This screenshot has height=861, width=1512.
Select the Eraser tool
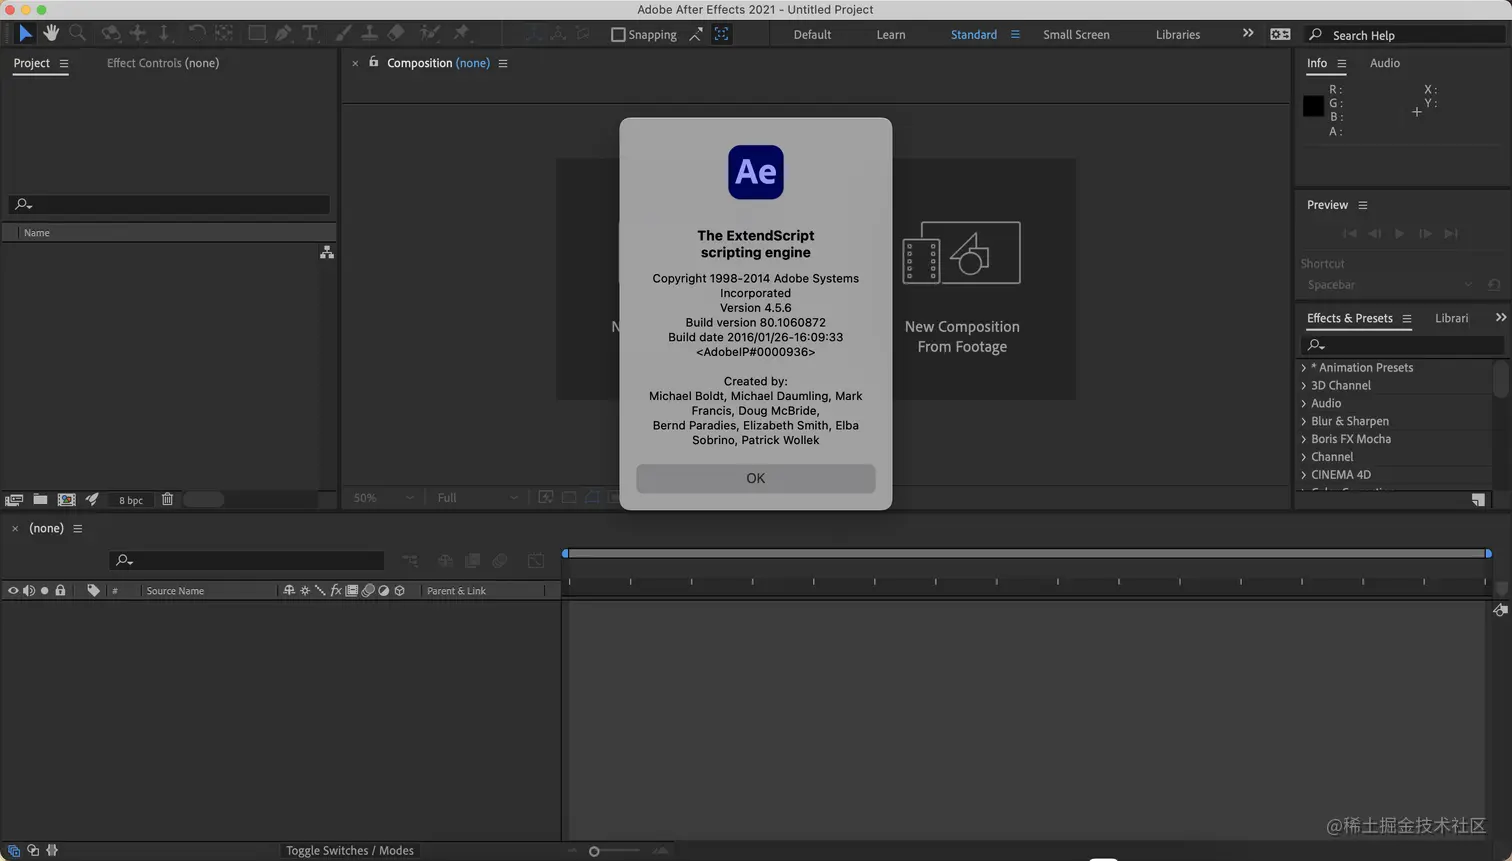click(x=396, y=34)
